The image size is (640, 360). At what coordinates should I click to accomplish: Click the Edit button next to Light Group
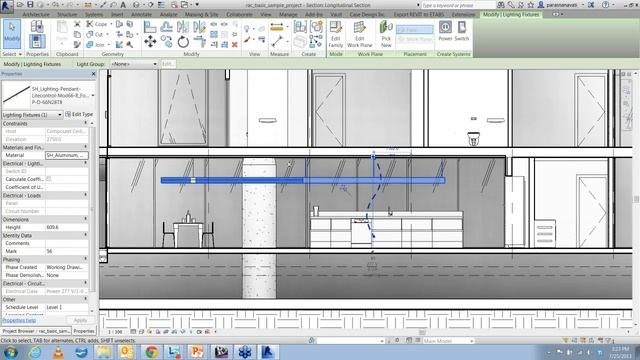[x=168, y=64]
